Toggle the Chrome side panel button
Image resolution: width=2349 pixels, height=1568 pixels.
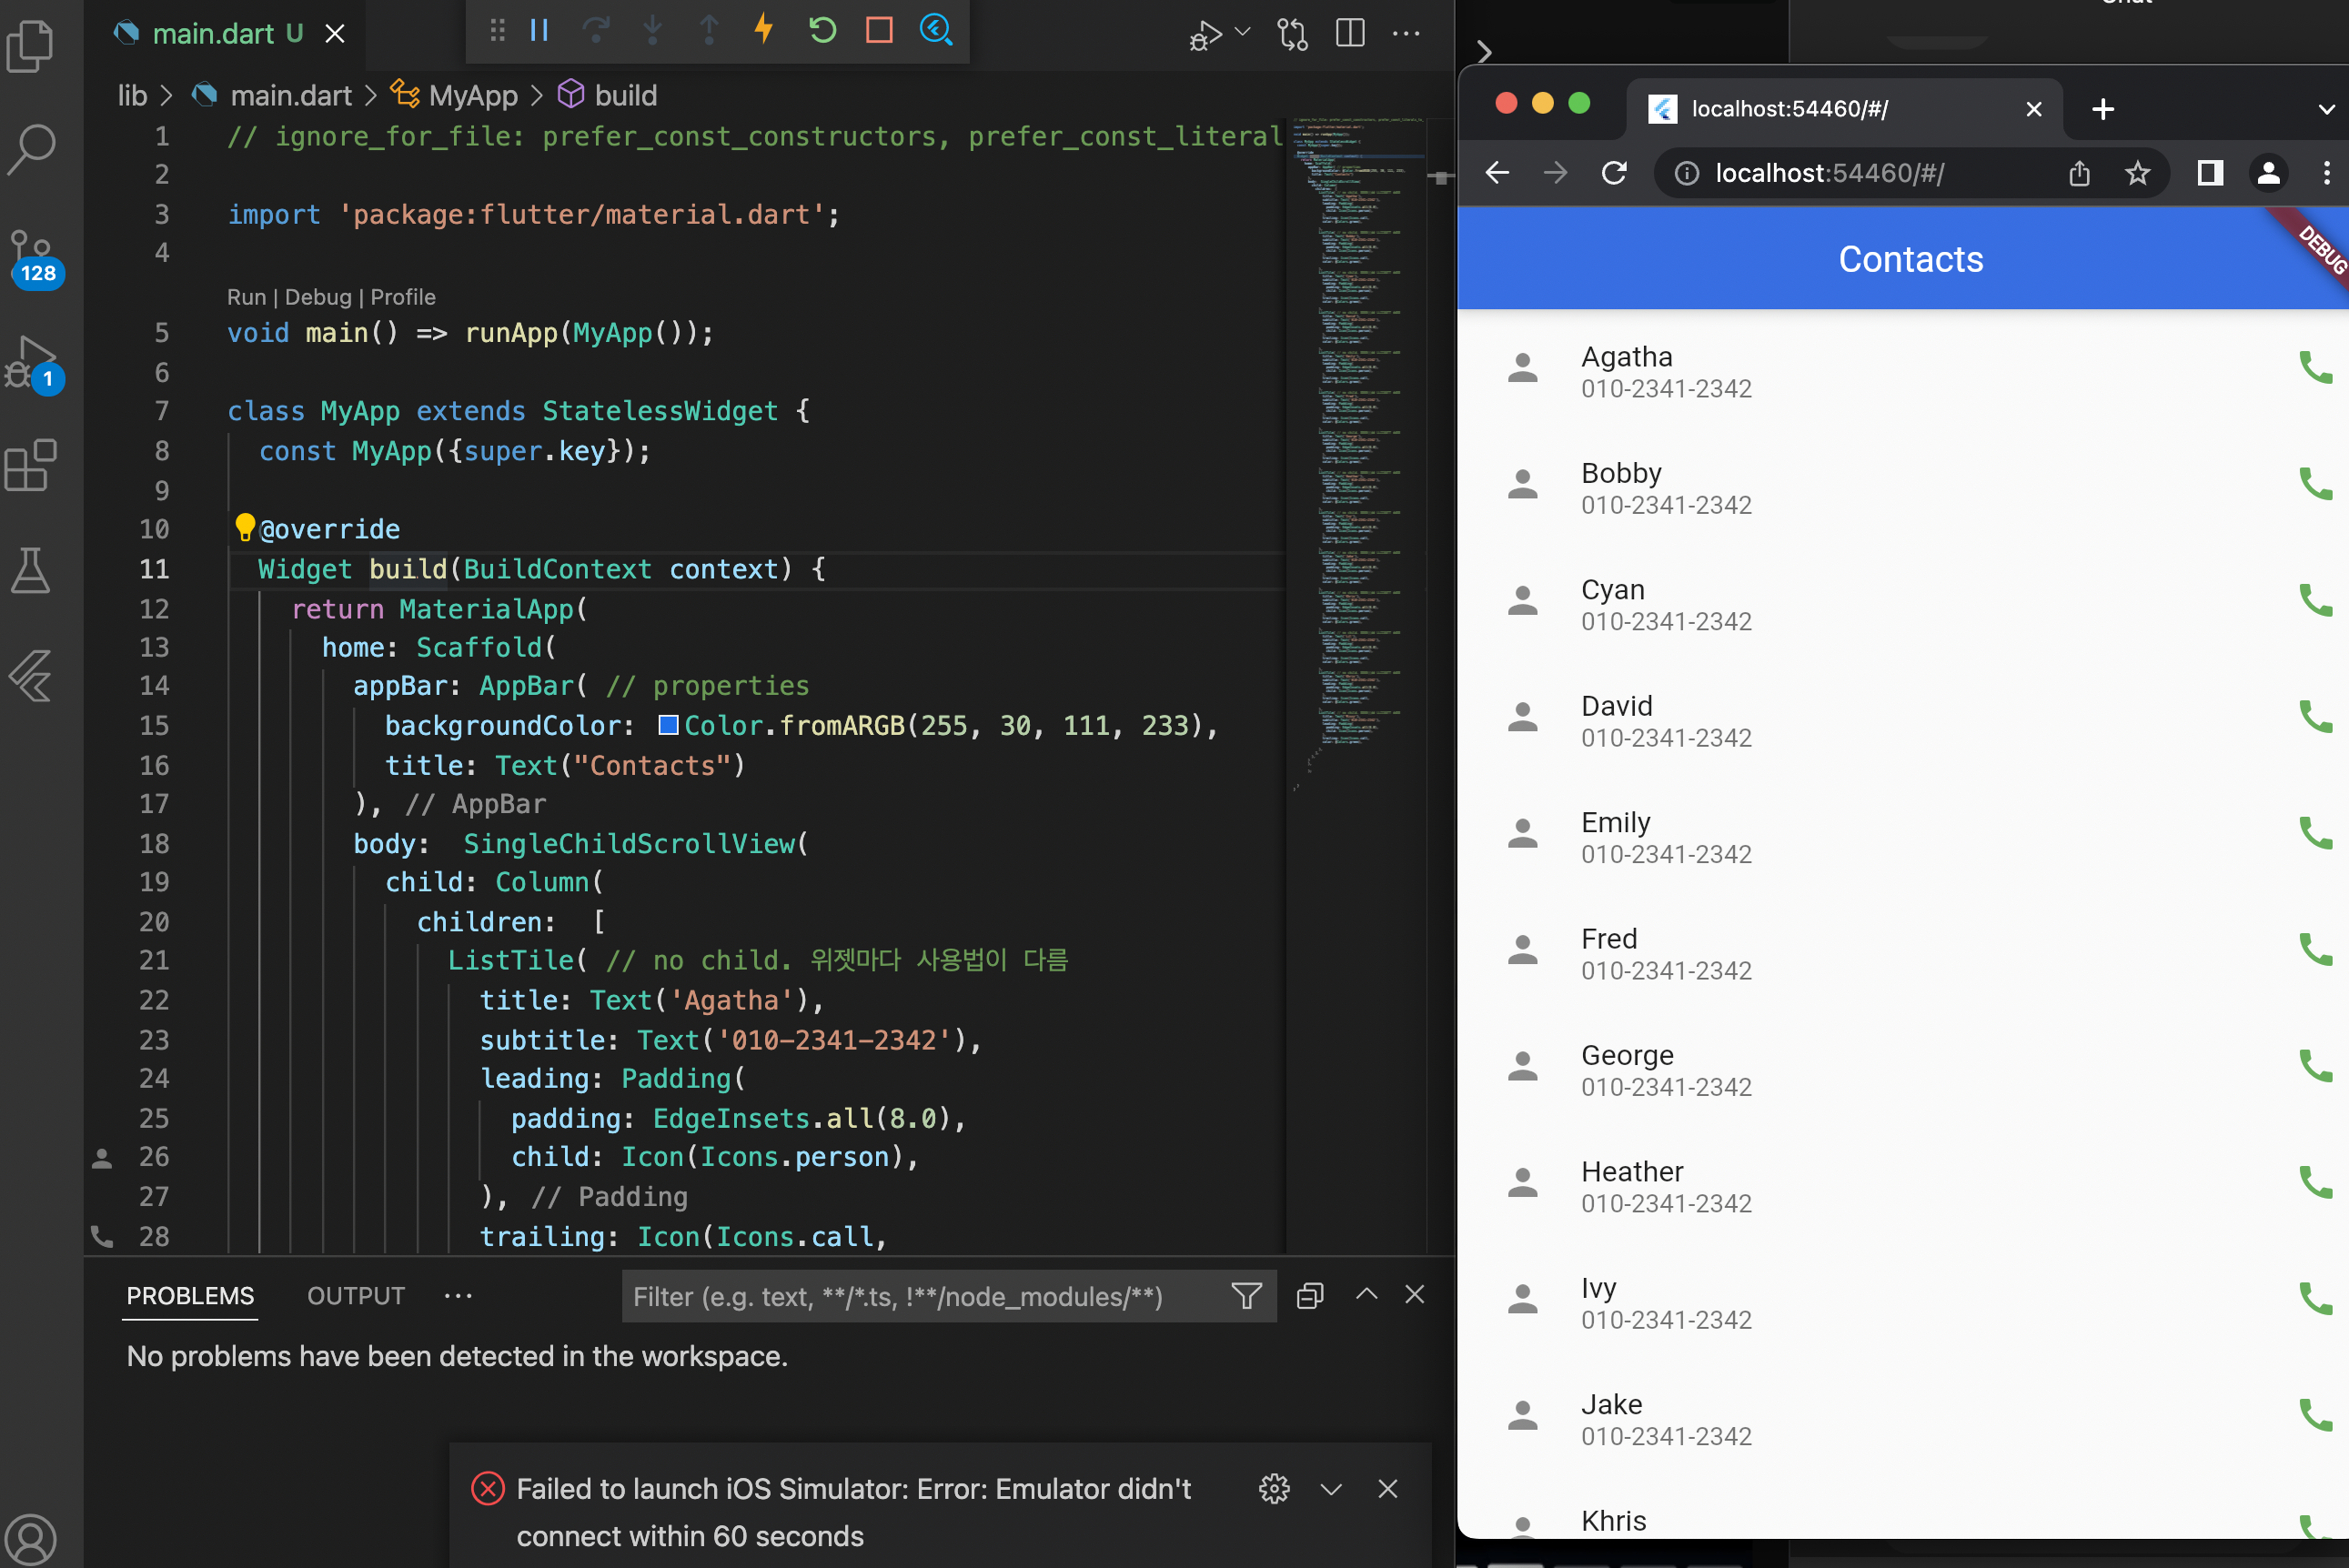pyautogui.click(x=2210, y=173)
